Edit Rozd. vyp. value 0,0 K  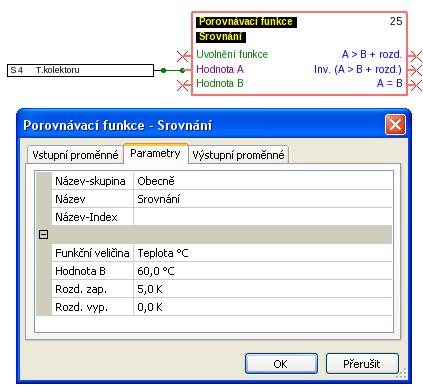(263, 307)
